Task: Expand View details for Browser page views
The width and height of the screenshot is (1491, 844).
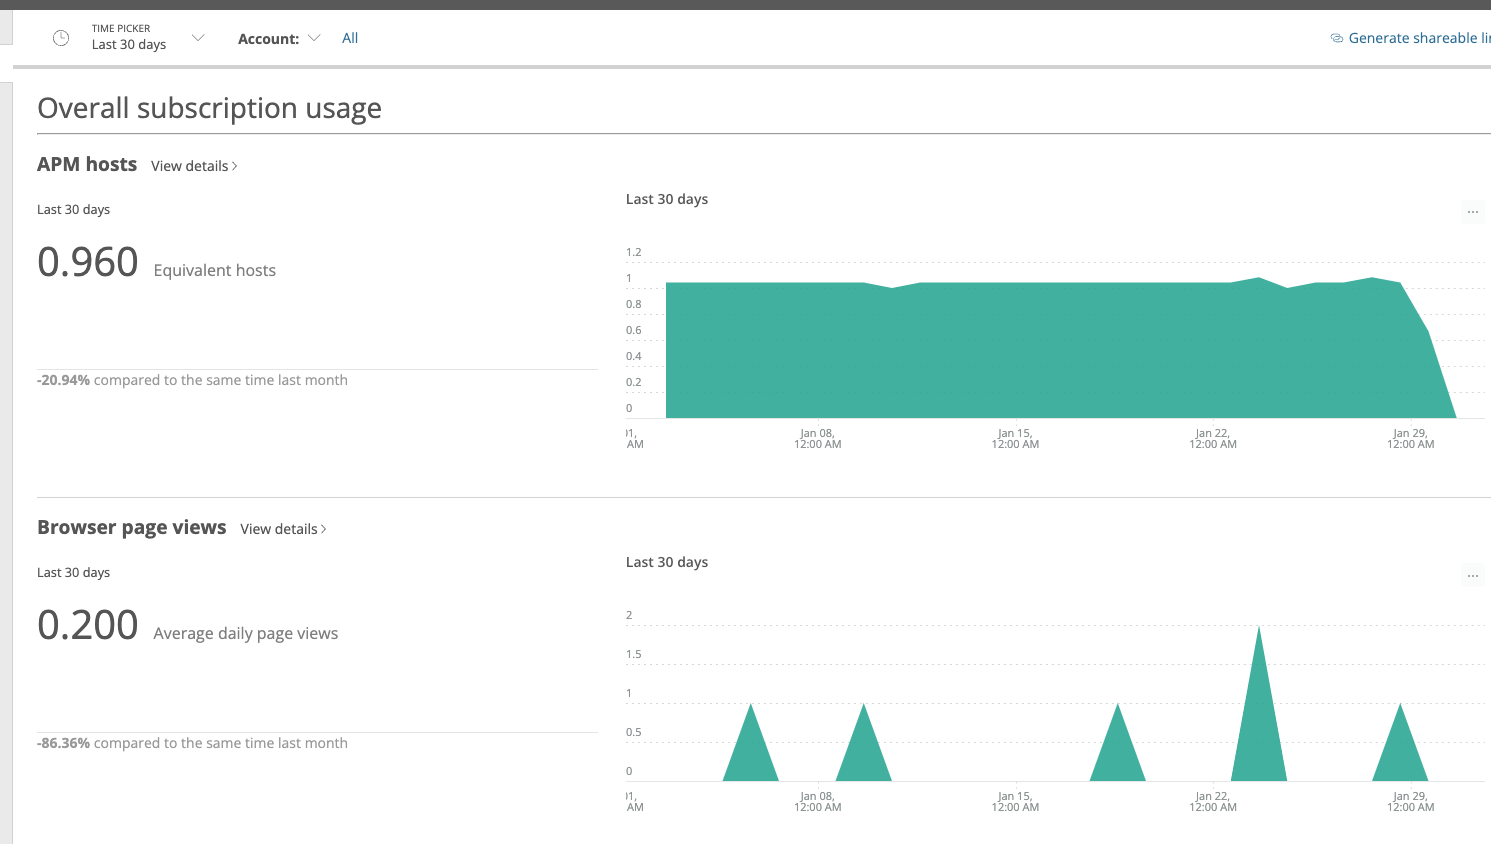Action: (282, 529)
